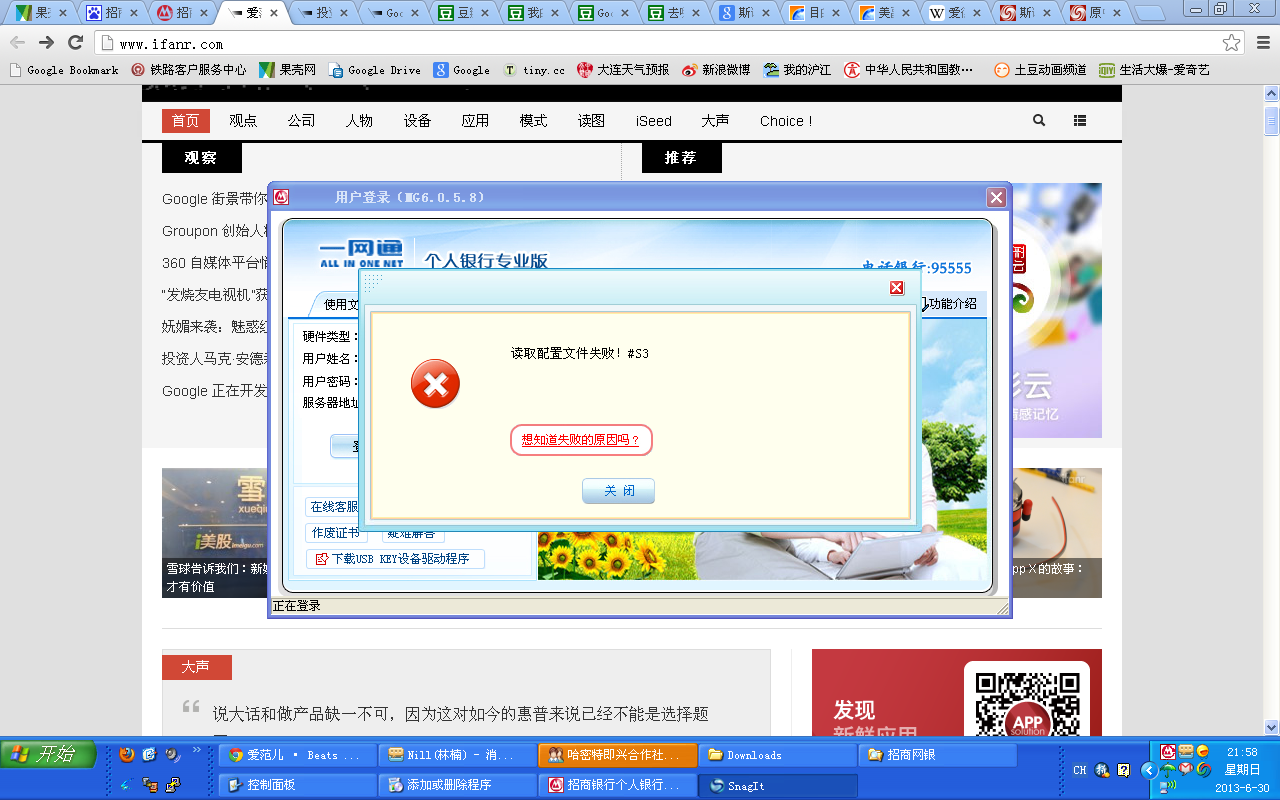Switch to 招商网银 folder taskbar item
Screen dimensions: 1280x800
[938, 755]
